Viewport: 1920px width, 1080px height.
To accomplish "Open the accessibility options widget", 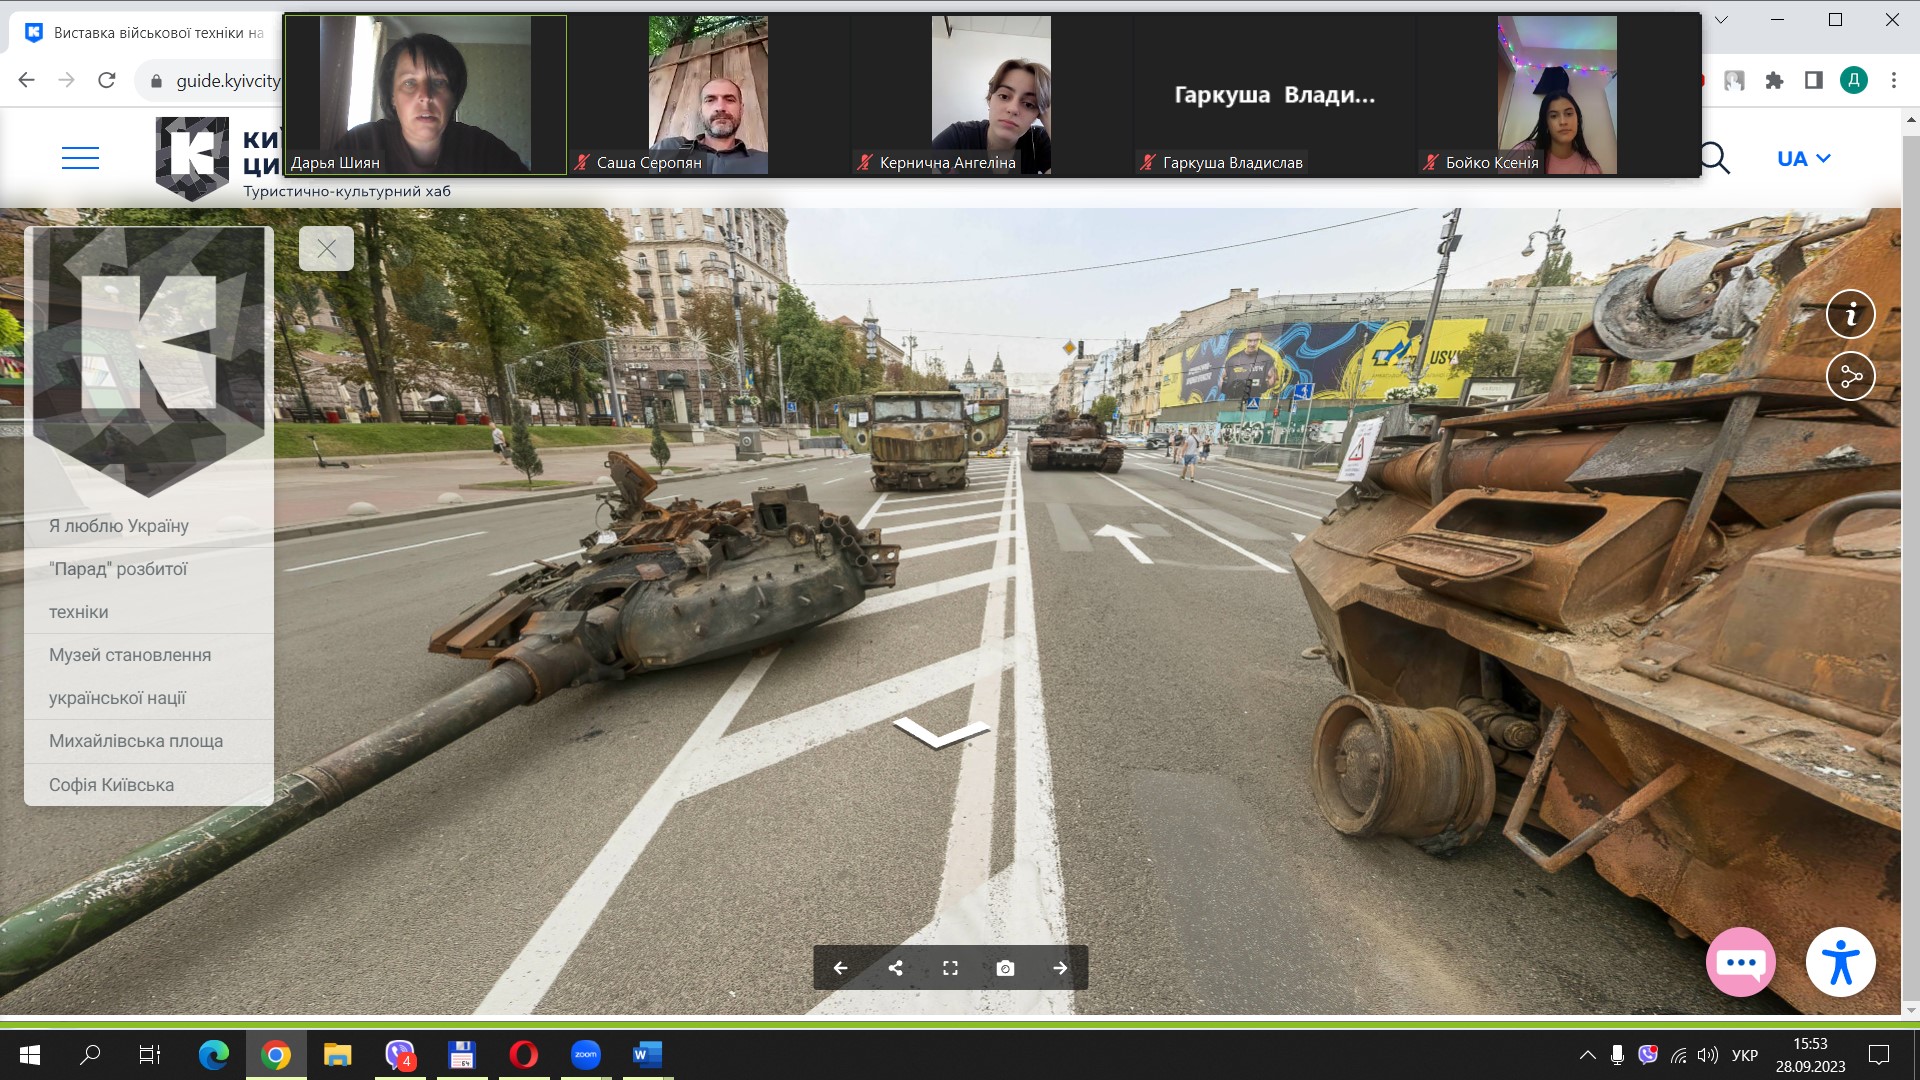I will (x=1840, y=963).
